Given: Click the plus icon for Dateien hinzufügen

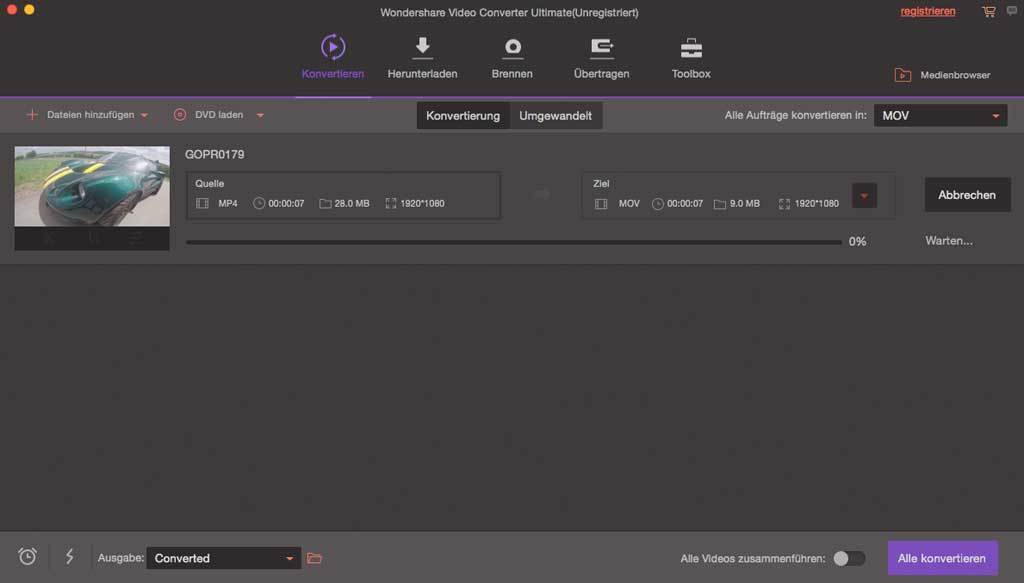Looking at the screenshot, I should click(x=31, y=115).
